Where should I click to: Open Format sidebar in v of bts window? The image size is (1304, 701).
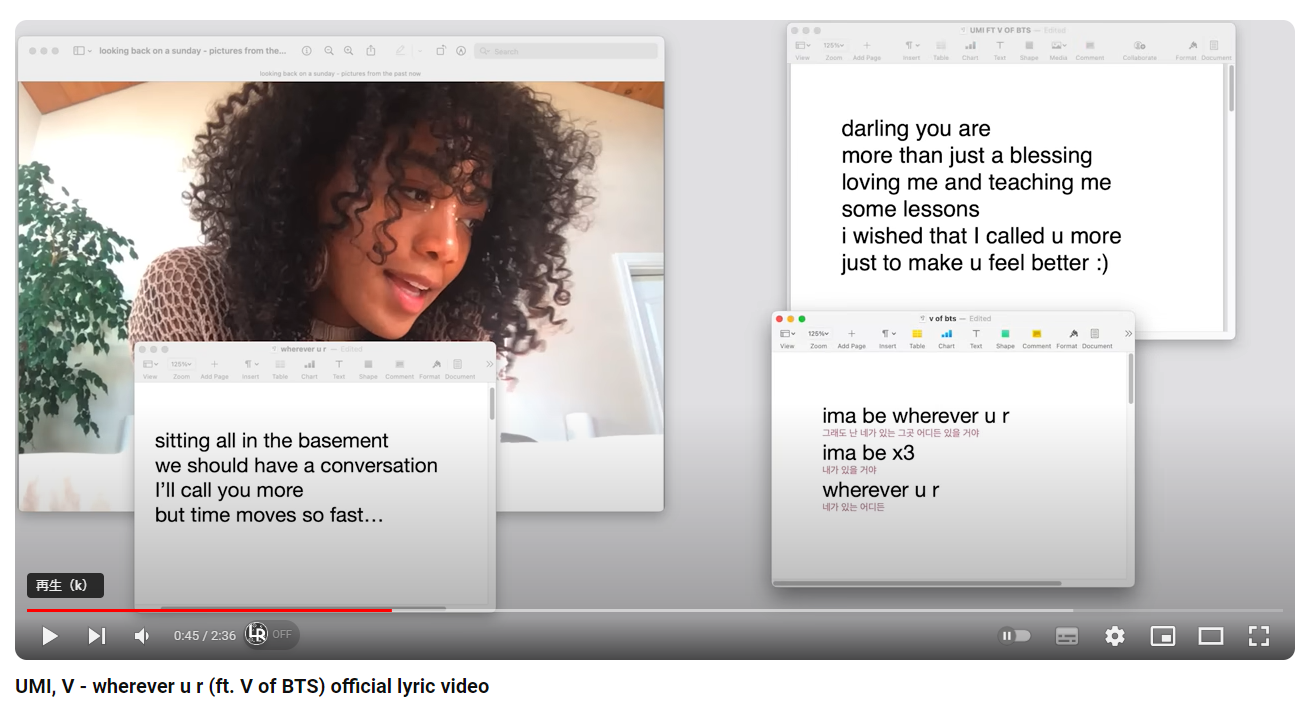(1068, 338)
